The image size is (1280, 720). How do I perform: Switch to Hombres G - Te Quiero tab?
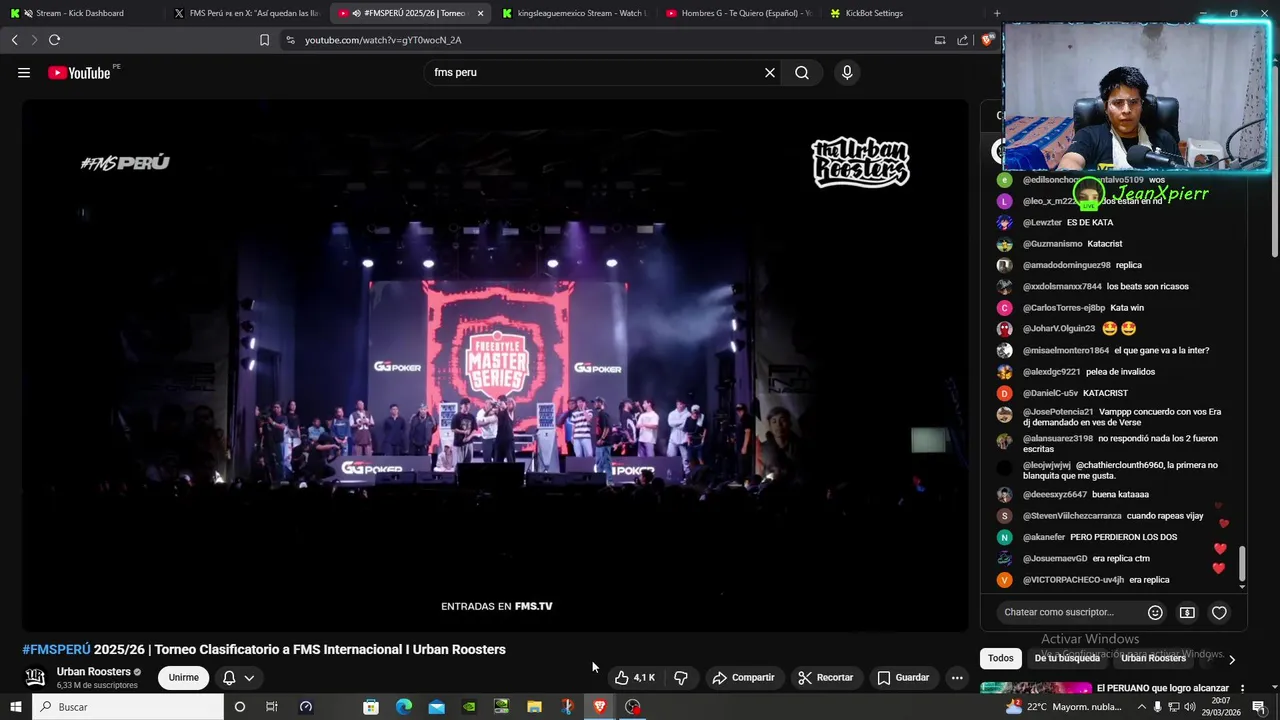pyautogui.click(x=738, y=13)
